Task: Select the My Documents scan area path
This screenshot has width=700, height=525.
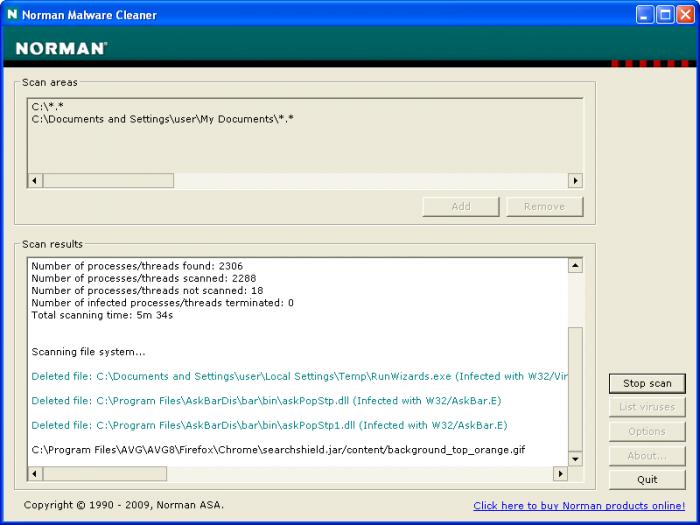Action: click(162, 119)
